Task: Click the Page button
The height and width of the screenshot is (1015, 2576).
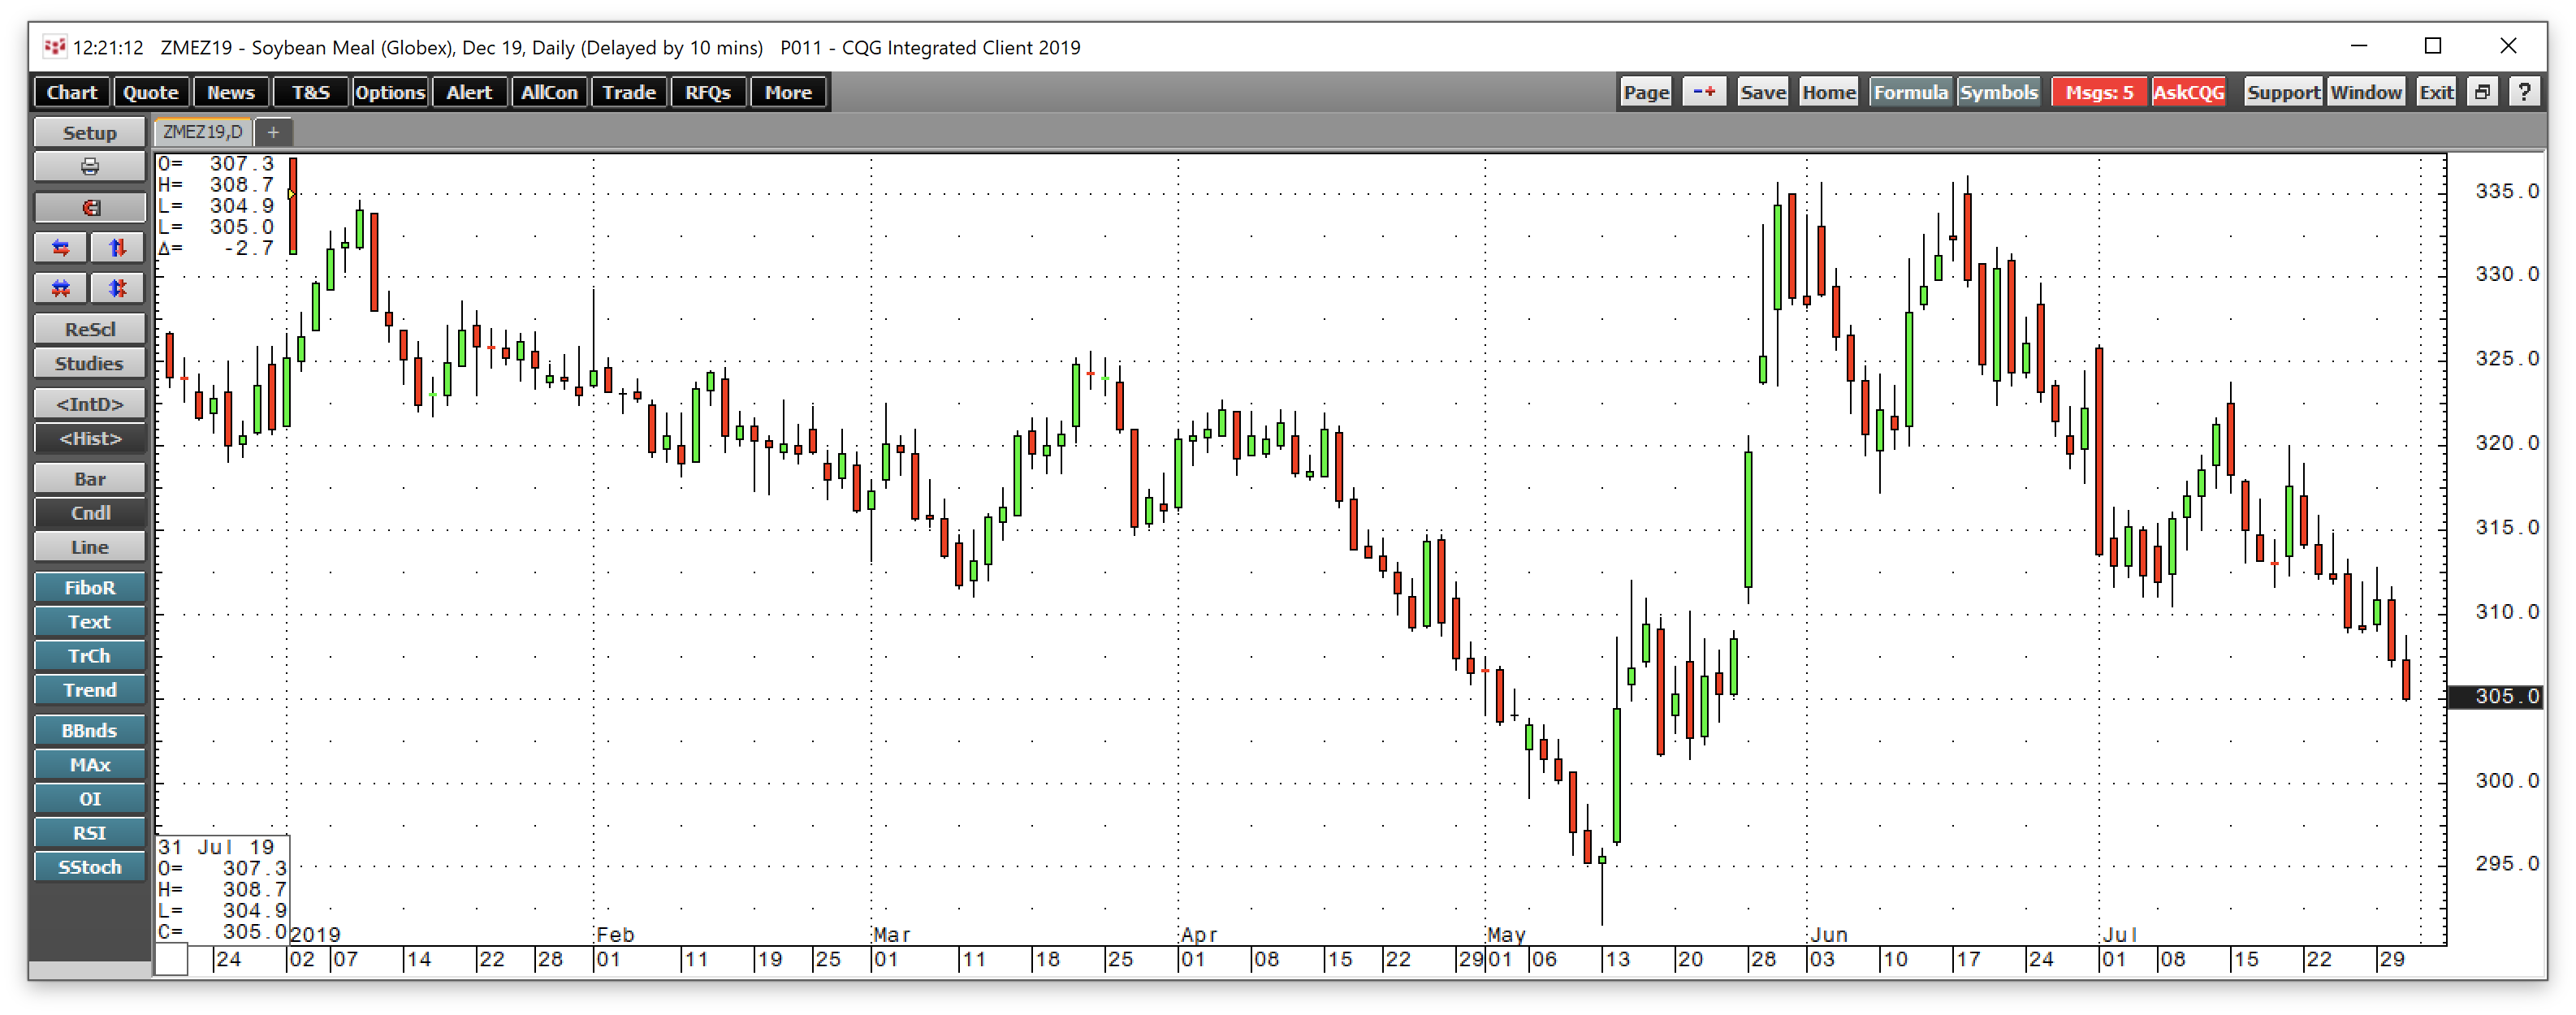Action: (1646, 92)
